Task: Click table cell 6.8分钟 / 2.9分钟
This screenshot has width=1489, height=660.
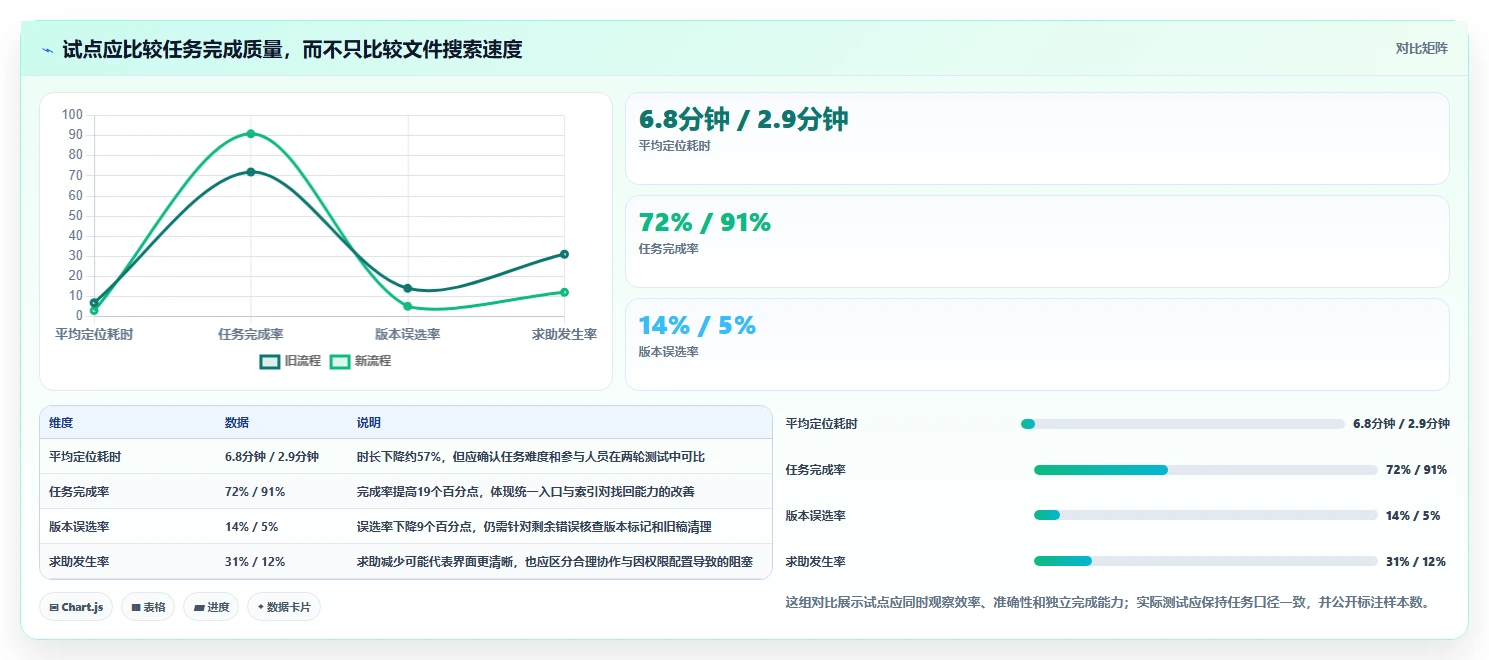Action: [272, 457]
